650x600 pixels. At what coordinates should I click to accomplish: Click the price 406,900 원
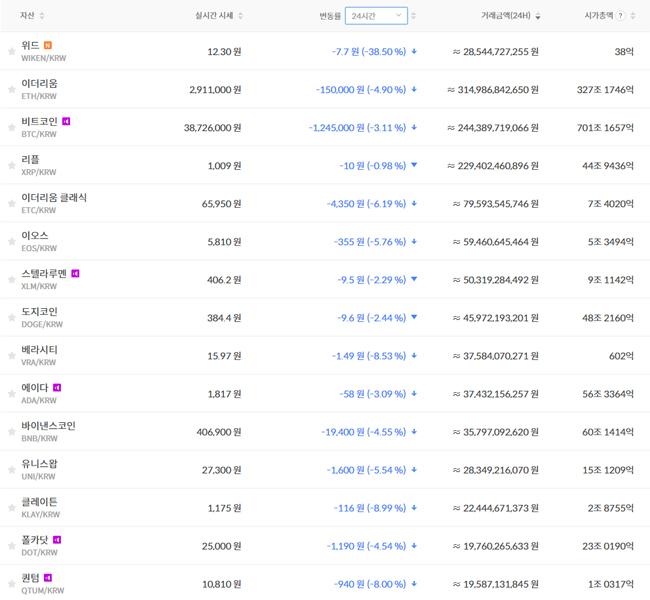pyautogui.click(x=219, y=432)
